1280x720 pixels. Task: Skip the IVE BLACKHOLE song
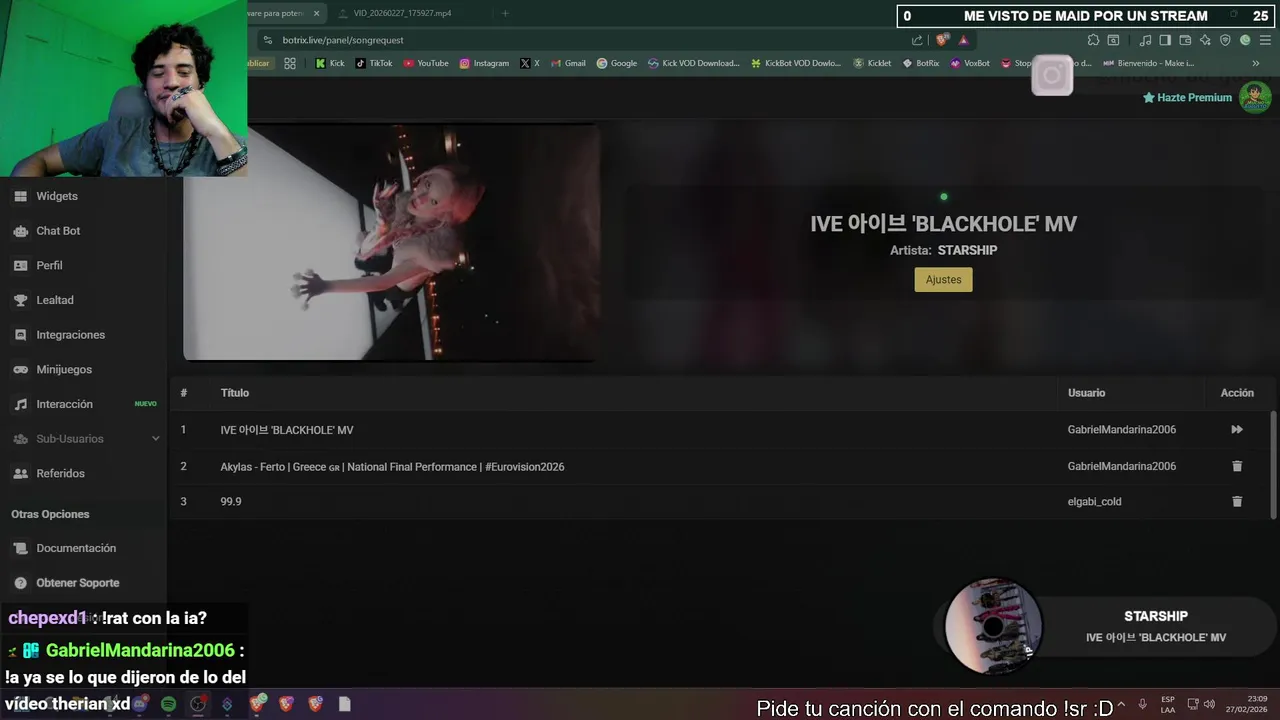1237,430
